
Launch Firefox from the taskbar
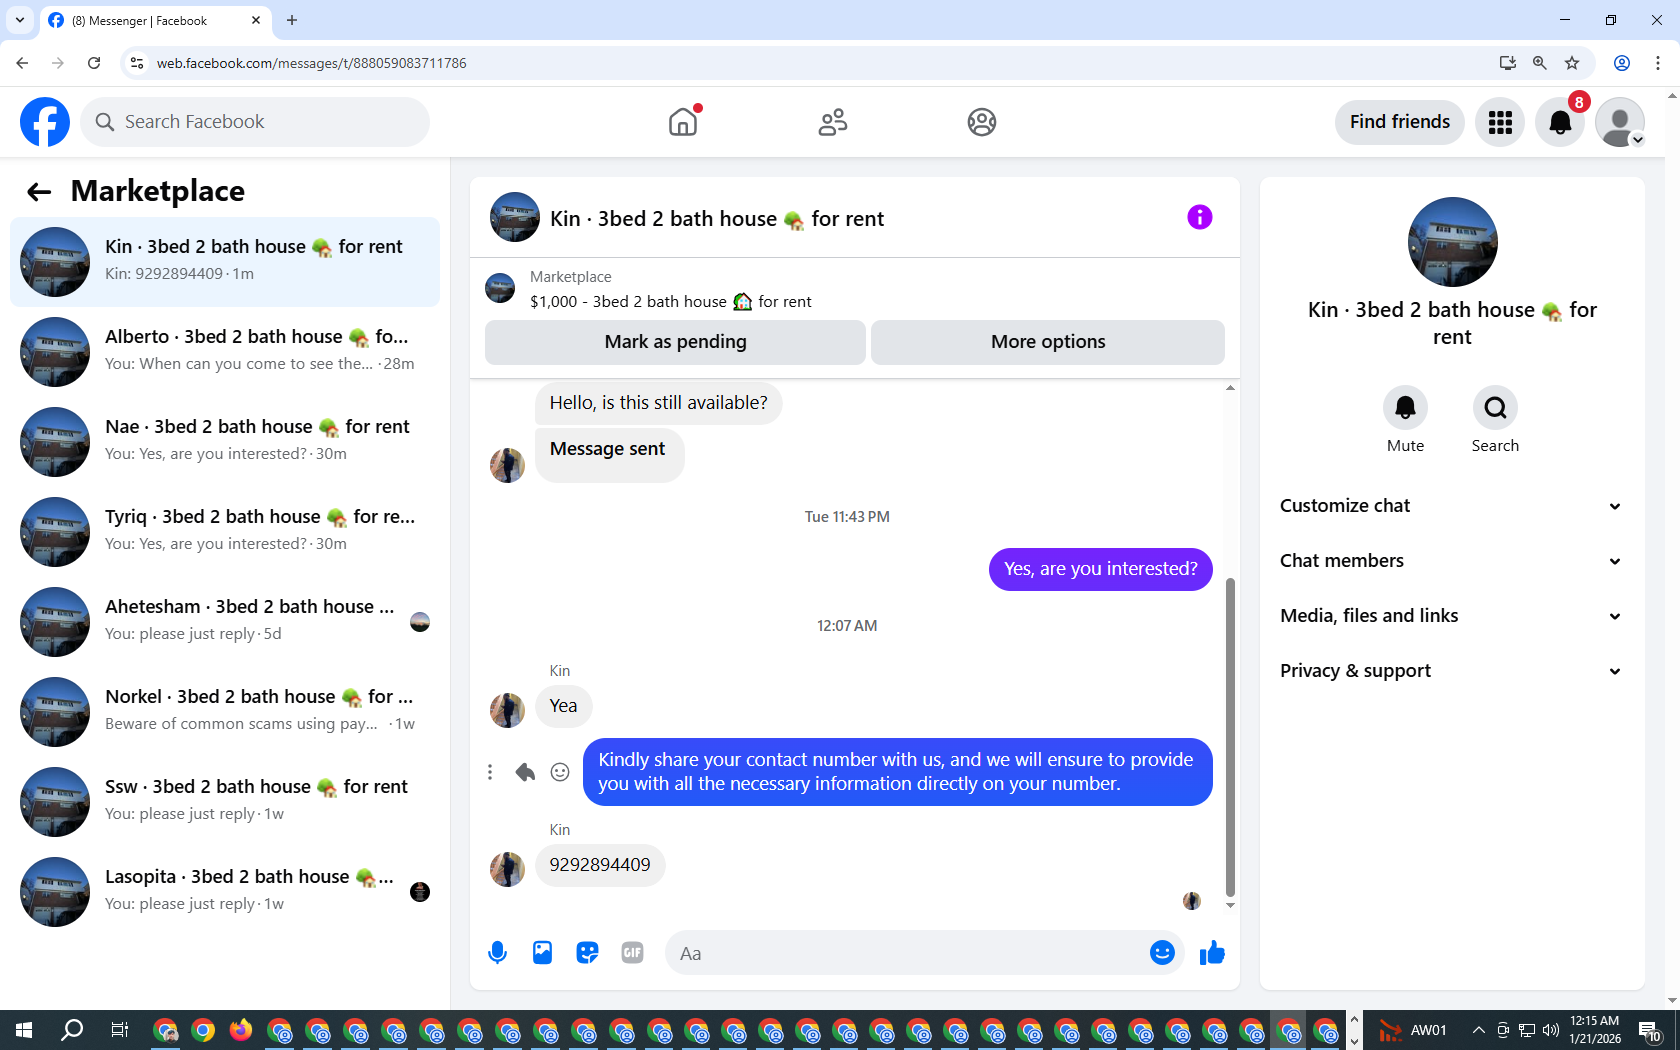tap(241, 1030)
